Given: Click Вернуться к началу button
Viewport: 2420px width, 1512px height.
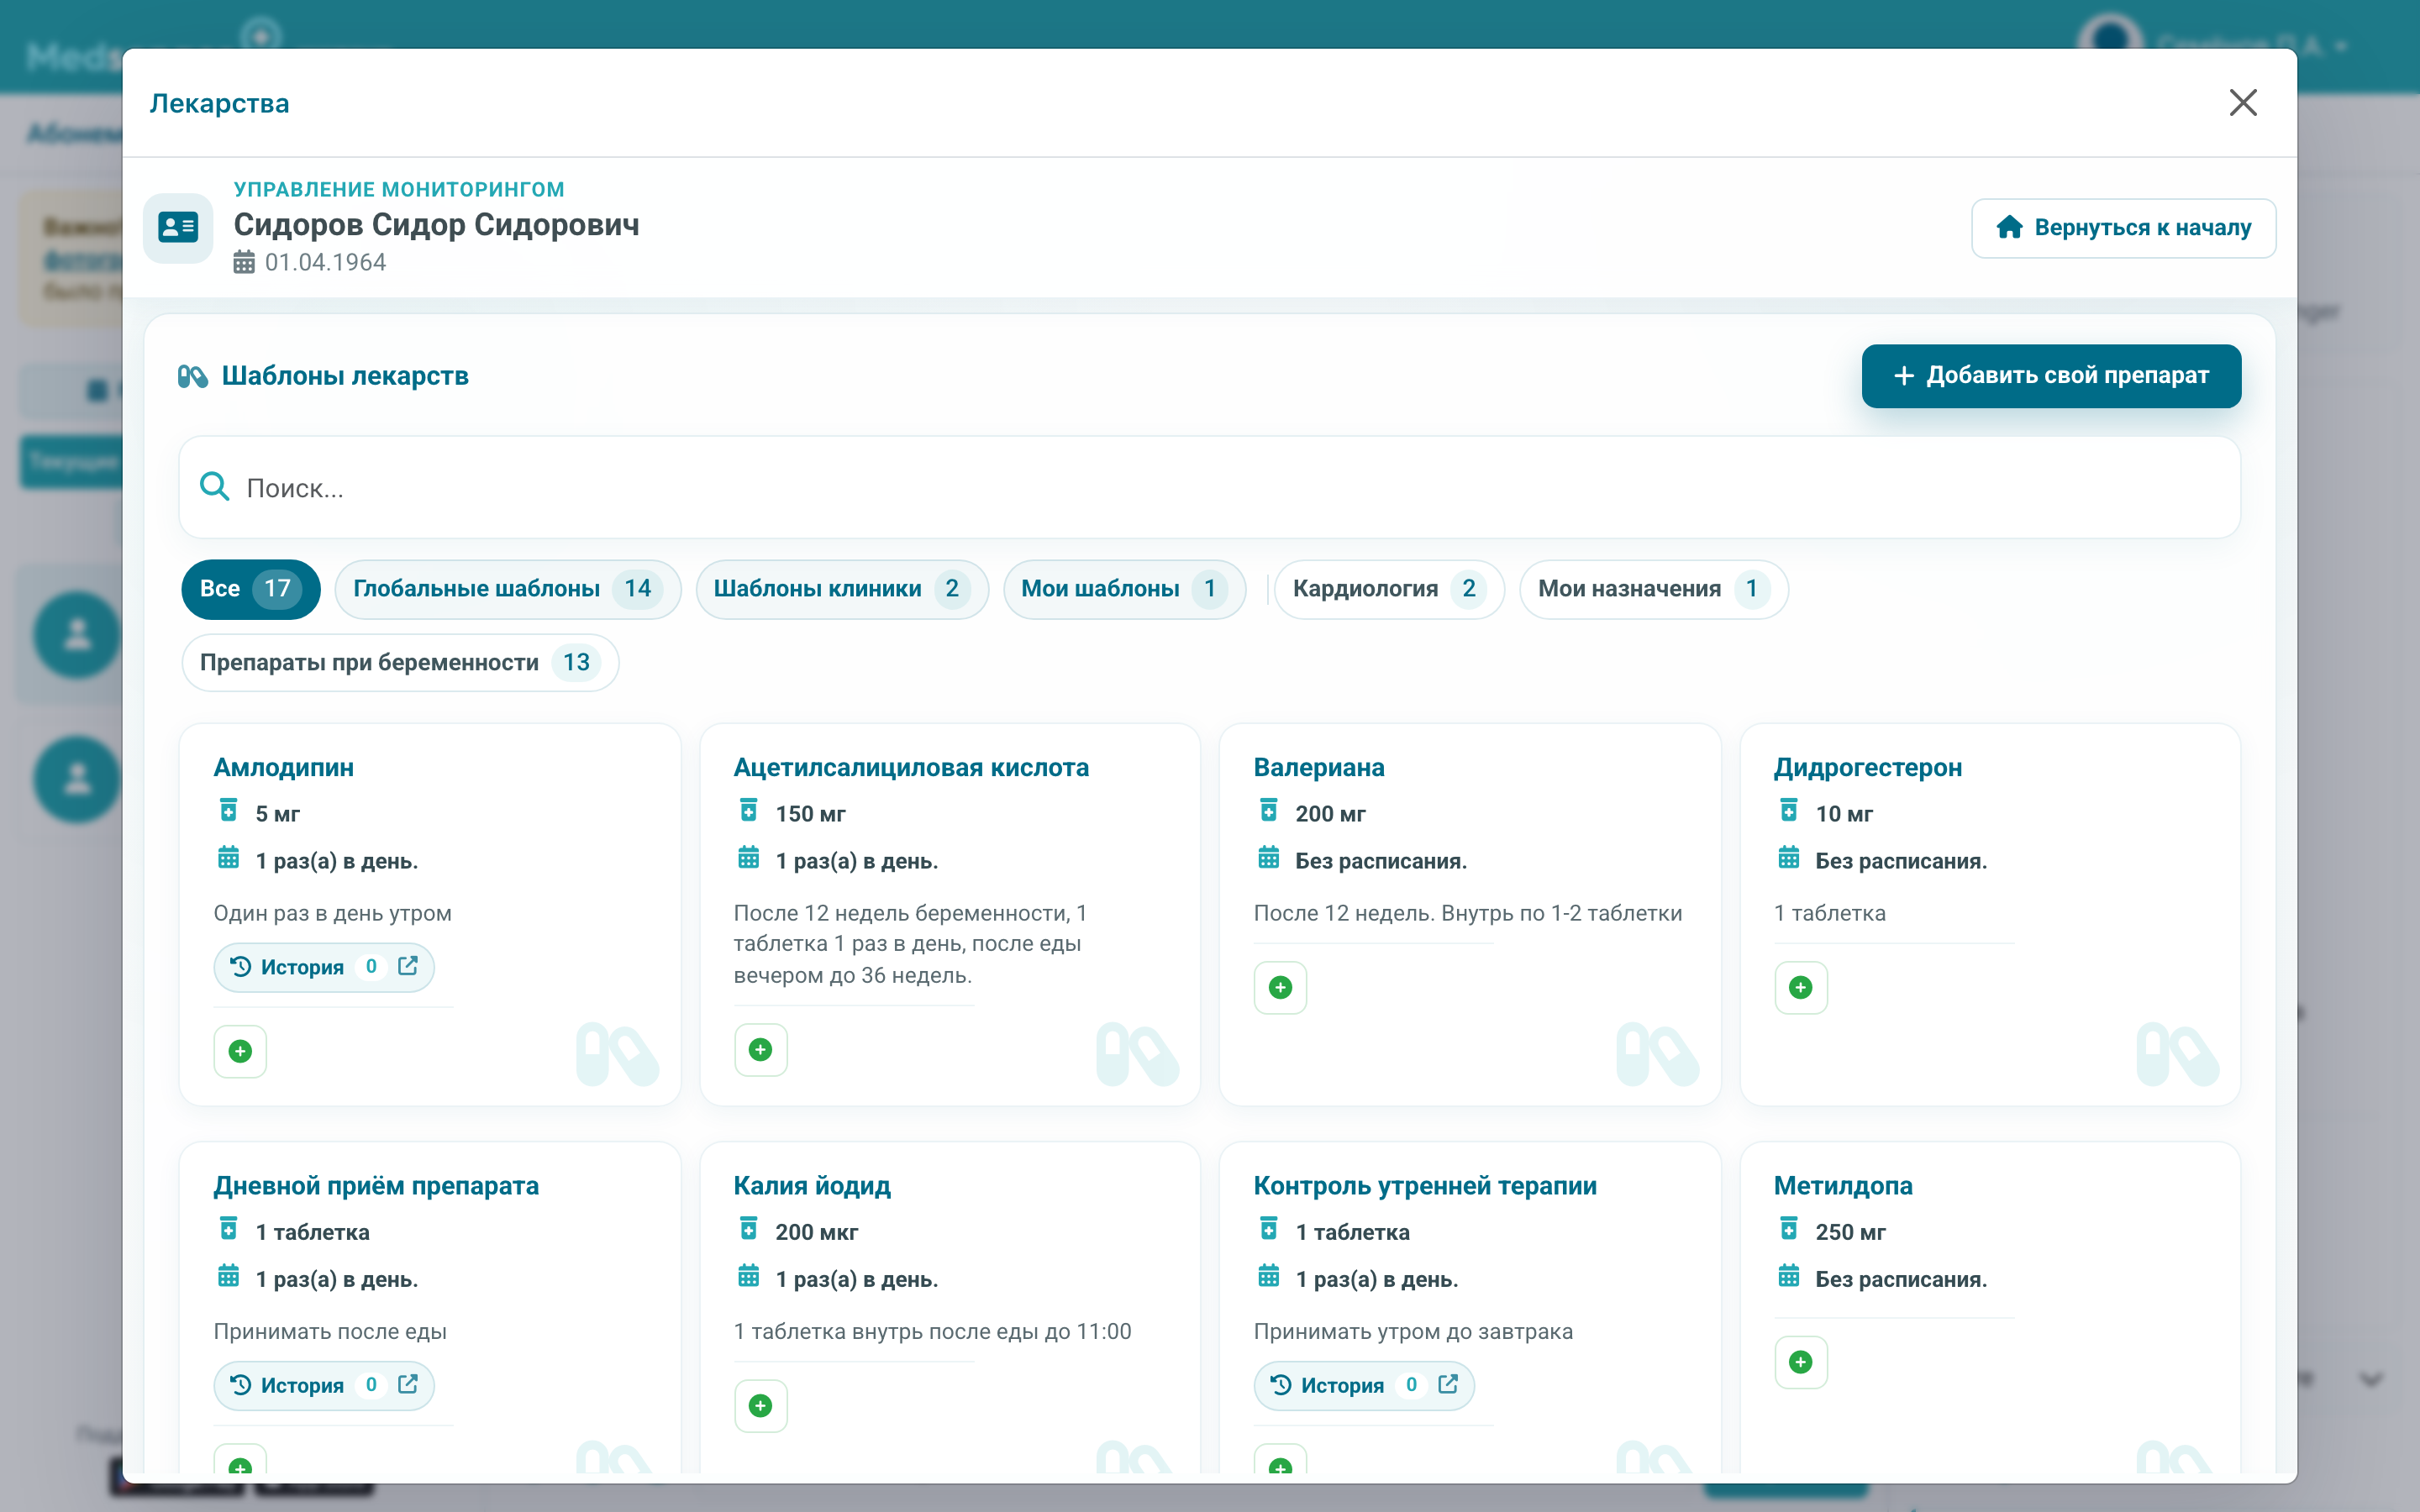Looking at the screenshot, I should 2124,228.
